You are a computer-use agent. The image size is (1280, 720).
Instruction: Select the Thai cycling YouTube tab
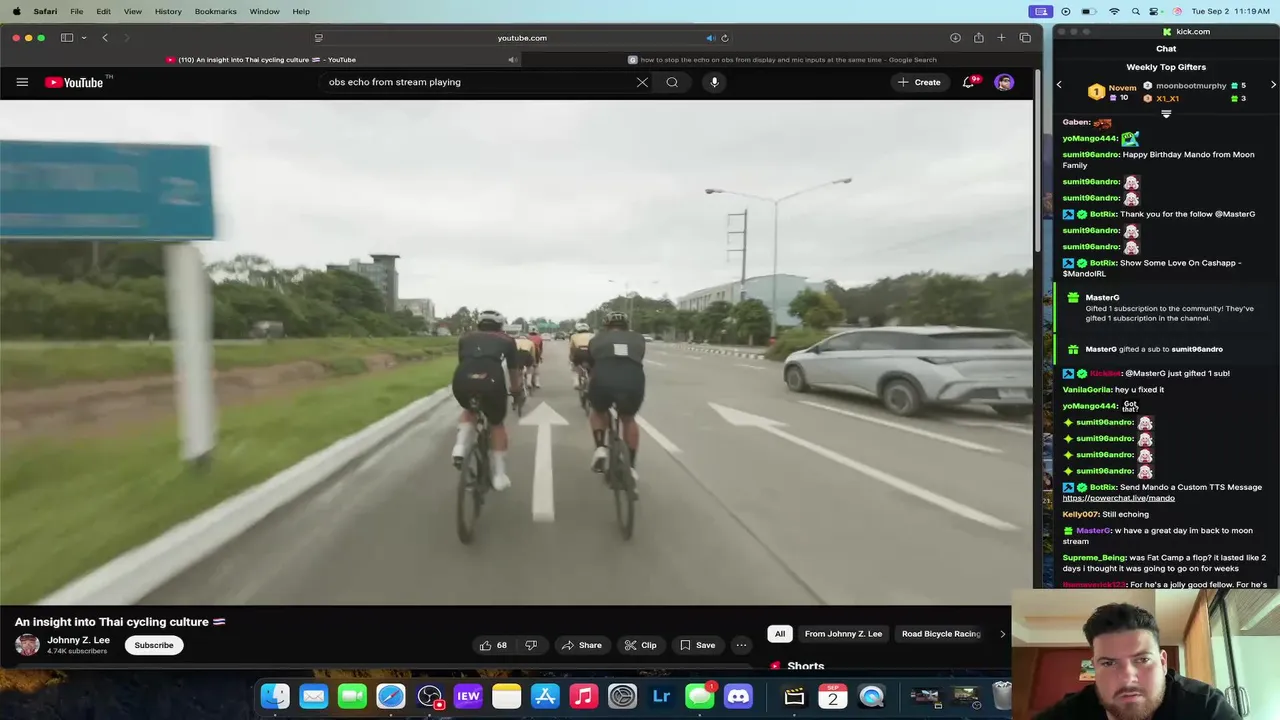pos(262,59)
